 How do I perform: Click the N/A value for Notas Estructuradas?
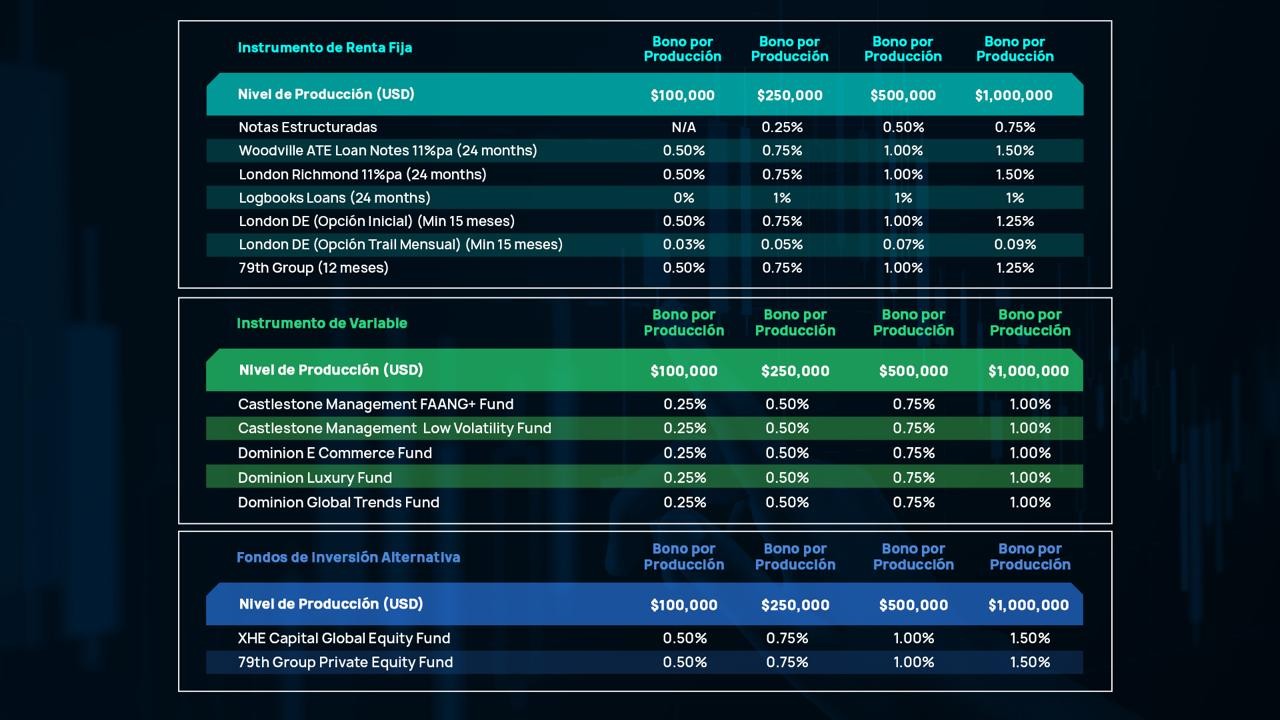point(683,127)
